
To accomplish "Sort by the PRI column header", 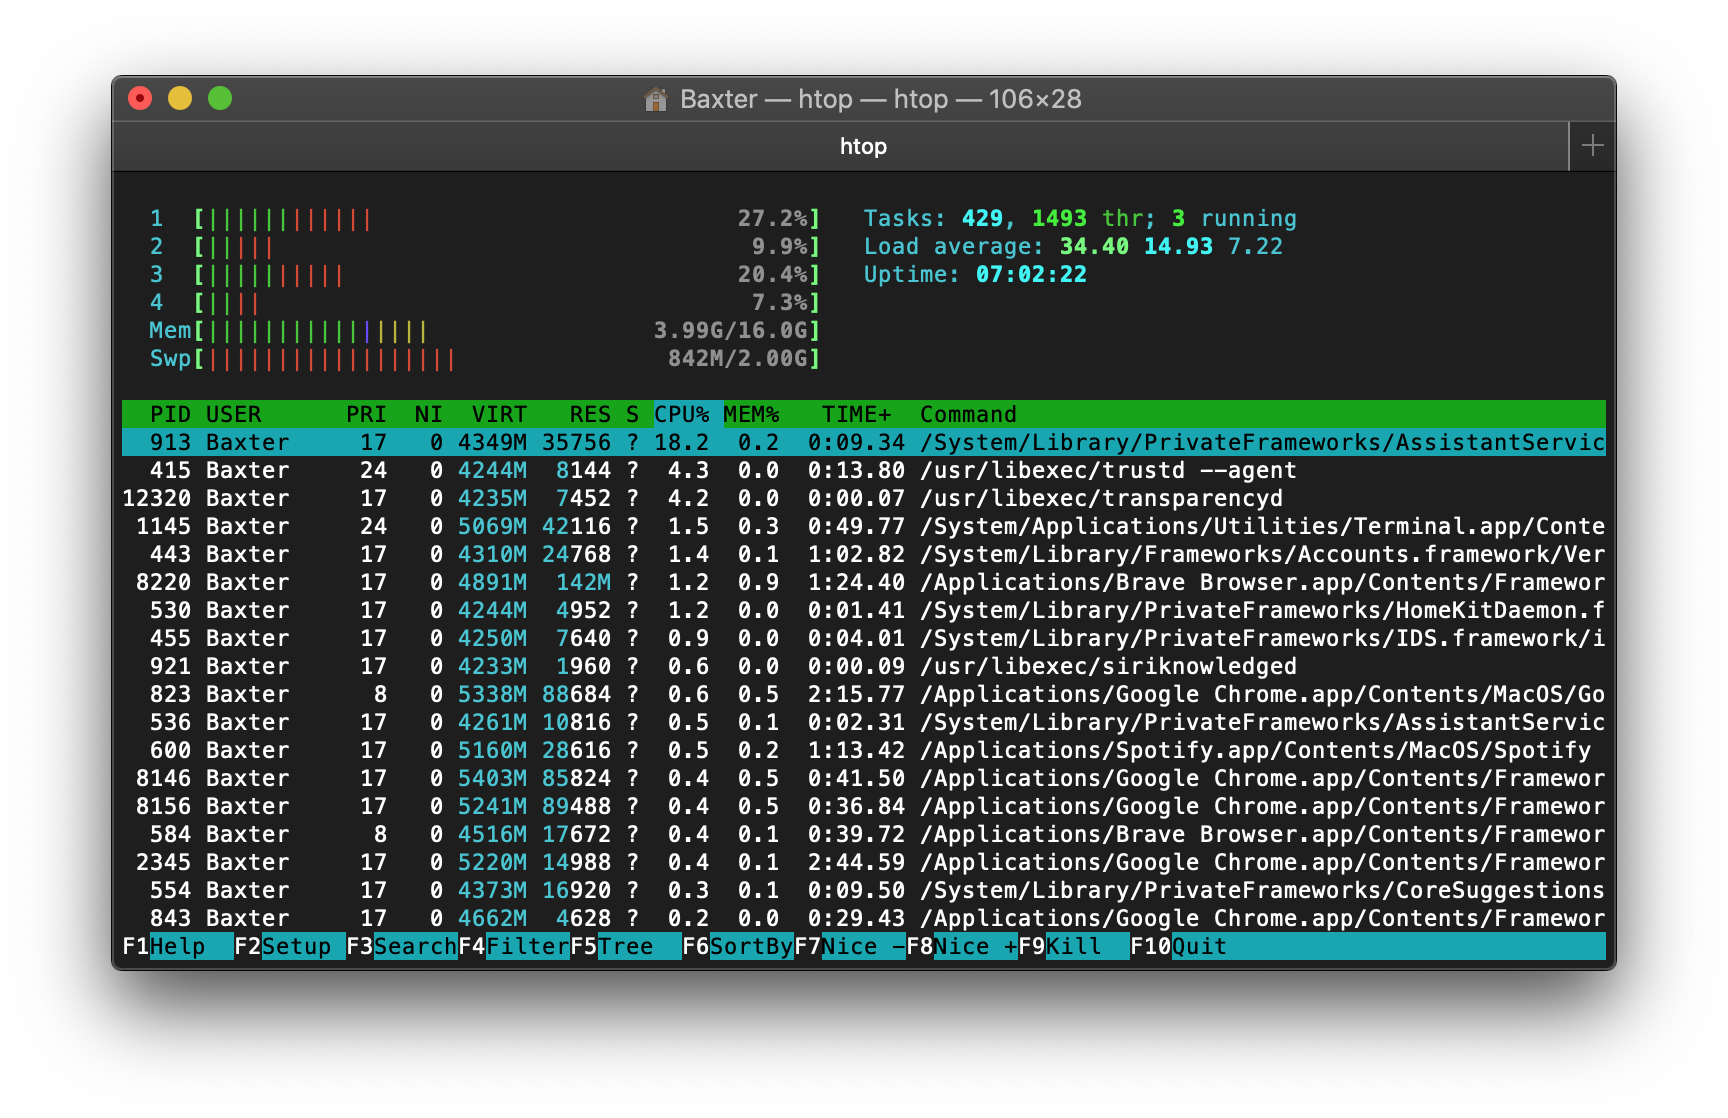I will 366,414.
